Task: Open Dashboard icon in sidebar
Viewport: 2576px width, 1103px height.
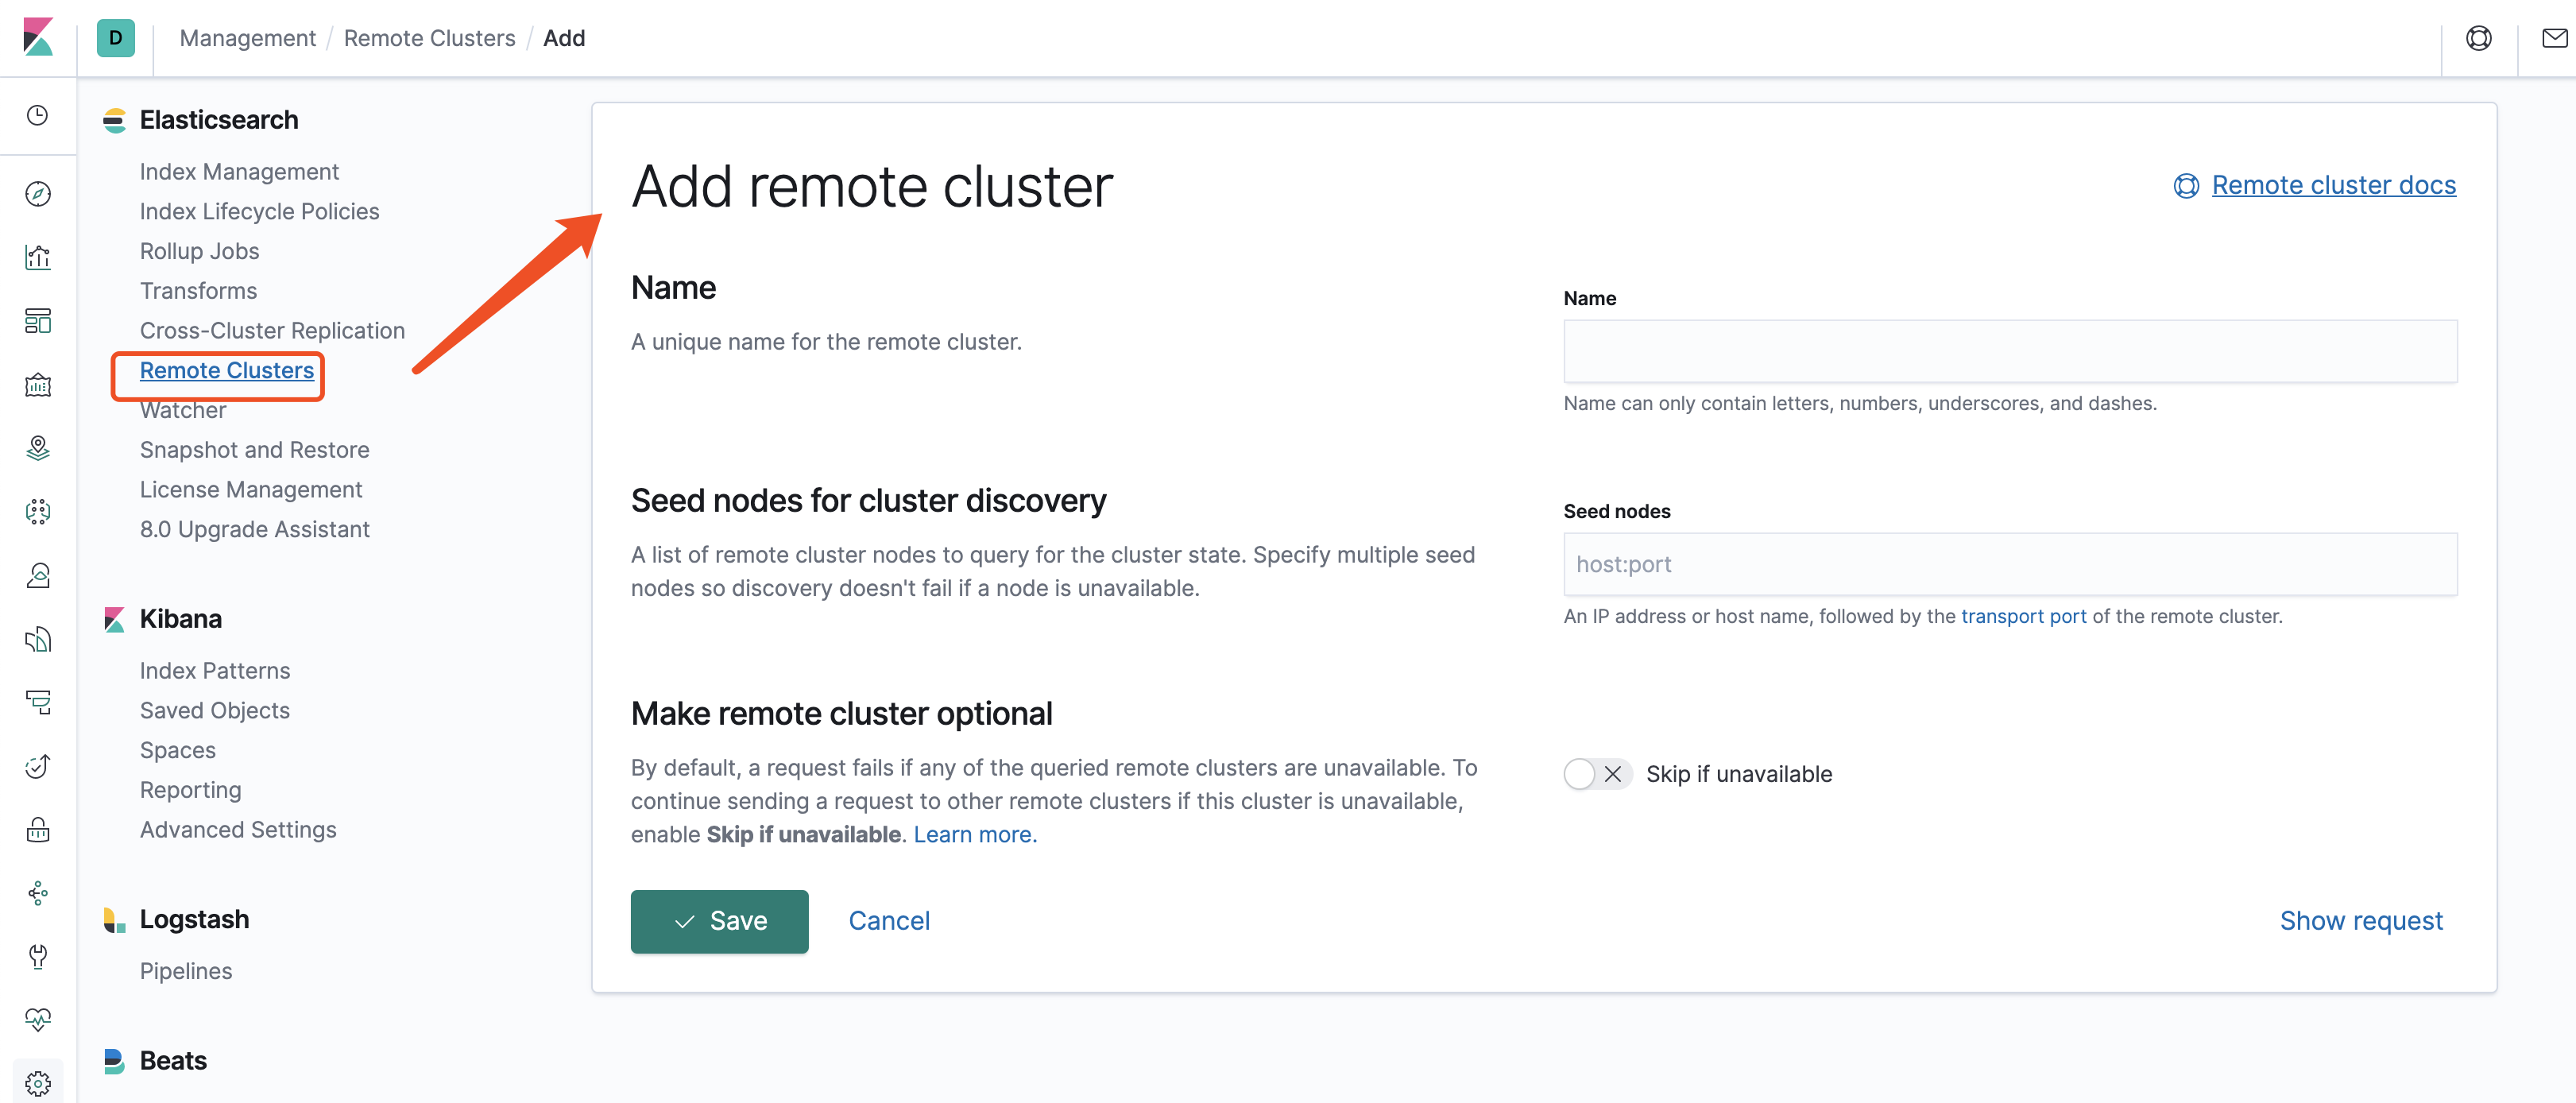Action: (38, 321)
